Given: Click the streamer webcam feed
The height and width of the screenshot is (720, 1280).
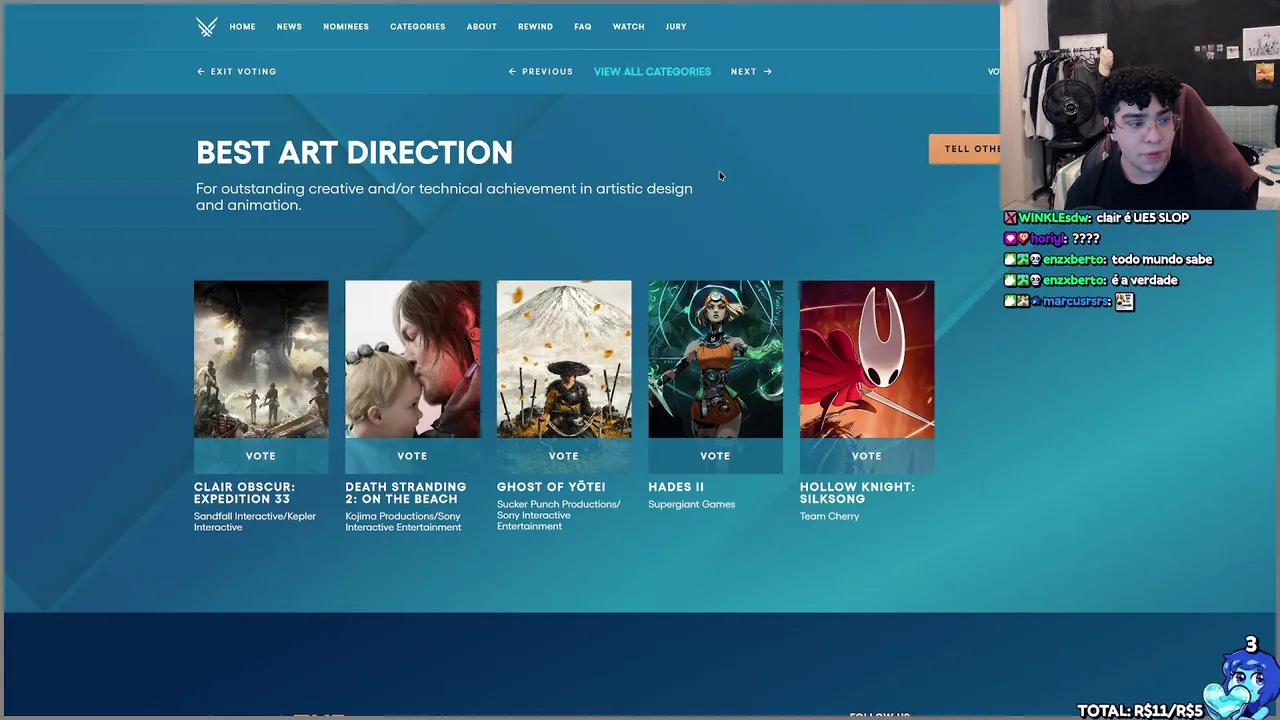Looking at the screenshot, I should tap(1140, 103).
